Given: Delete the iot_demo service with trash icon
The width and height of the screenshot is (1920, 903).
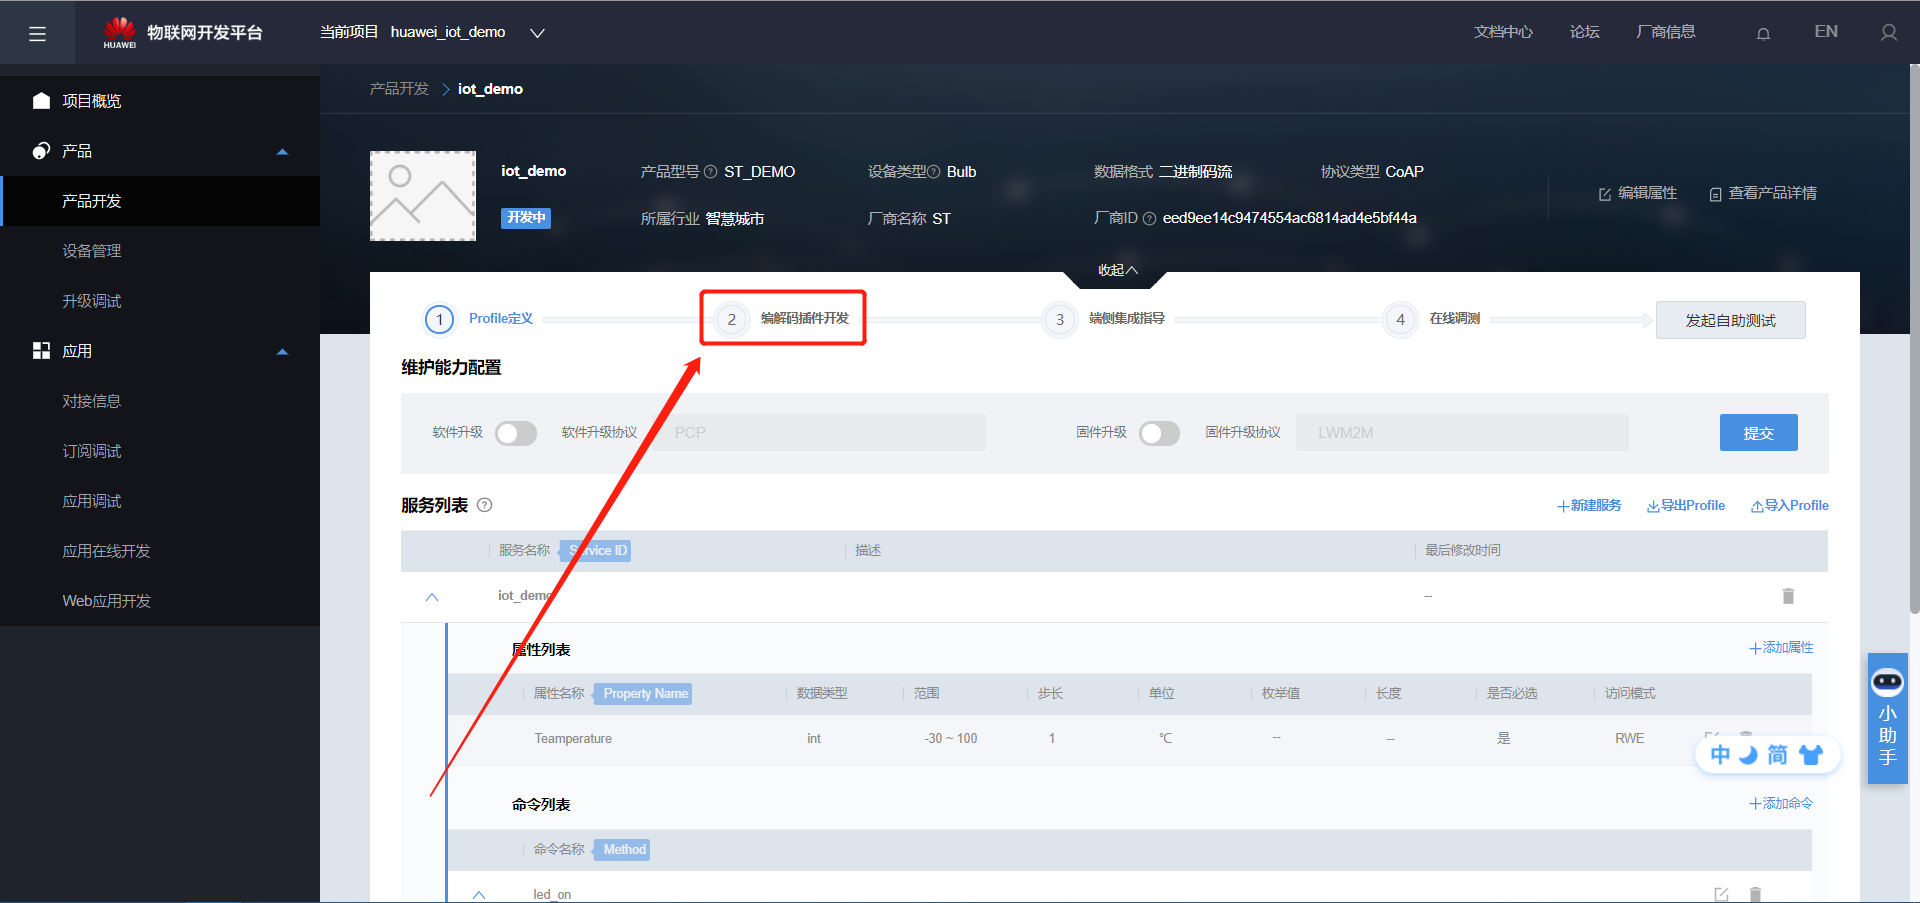Looking at the screenshot, I should click(x=1788, y=596).
